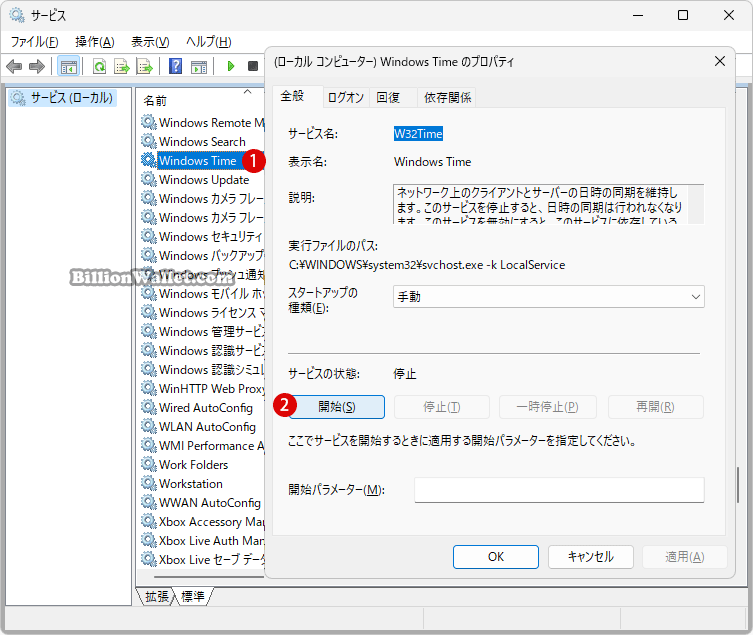Image resolution: width=753 pixels, height=635 pixels.
Task: Click the 適用(A) button
Action: (x=685, y=557)
